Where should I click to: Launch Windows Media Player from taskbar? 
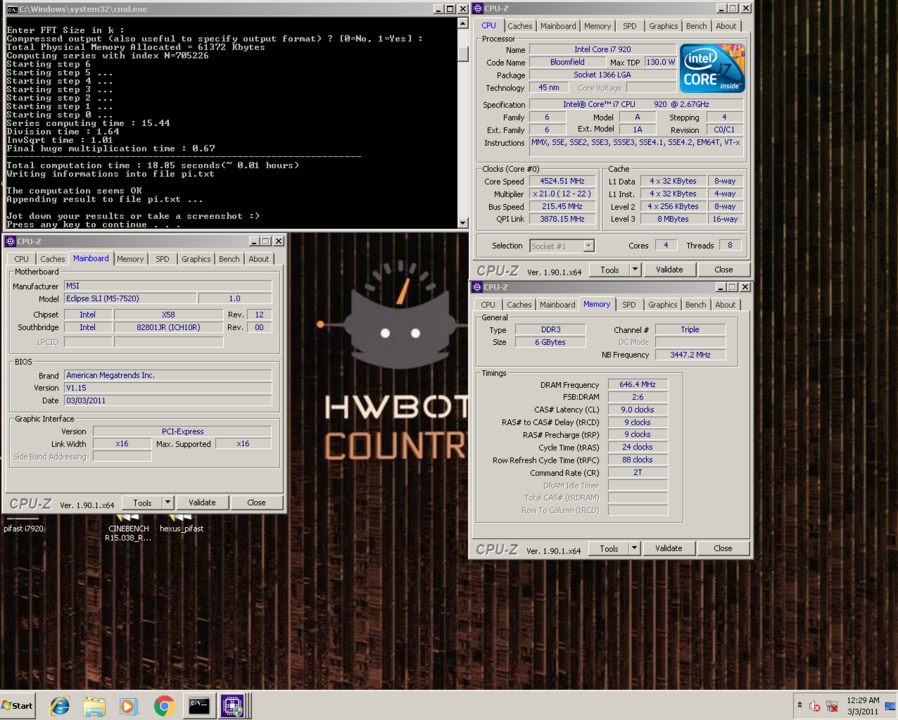(x=129, y=706)
